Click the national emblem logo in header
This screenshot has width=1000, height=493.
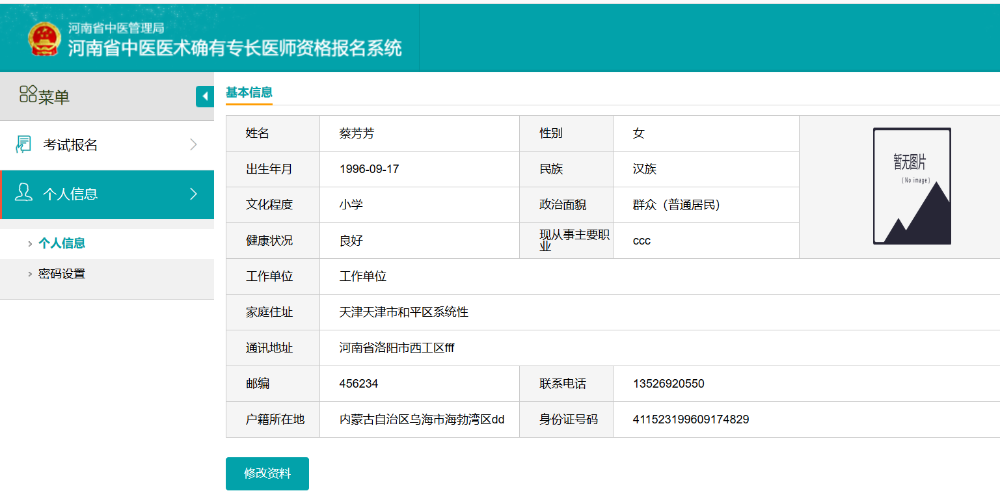click(44, 38)
